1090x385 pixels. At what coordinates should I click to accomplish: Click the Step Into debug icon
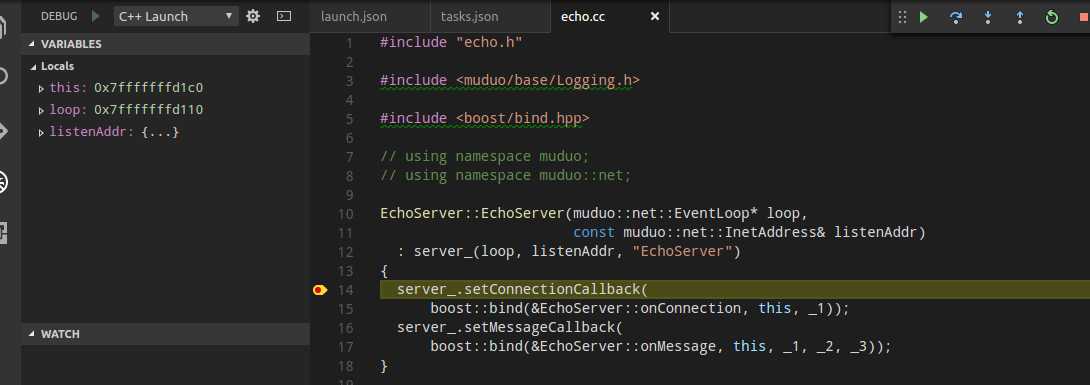988,17
